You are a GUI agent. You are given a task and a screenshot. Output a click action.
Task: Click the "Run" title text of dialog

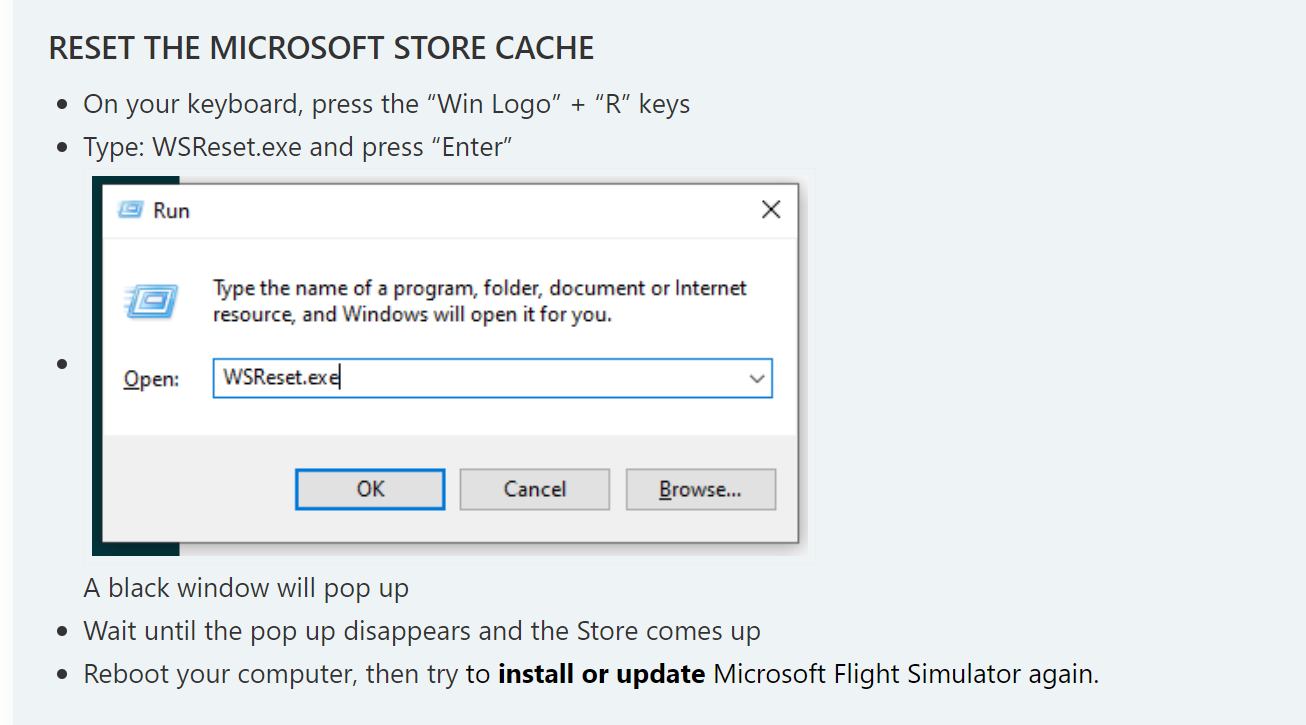click(171, 210)
